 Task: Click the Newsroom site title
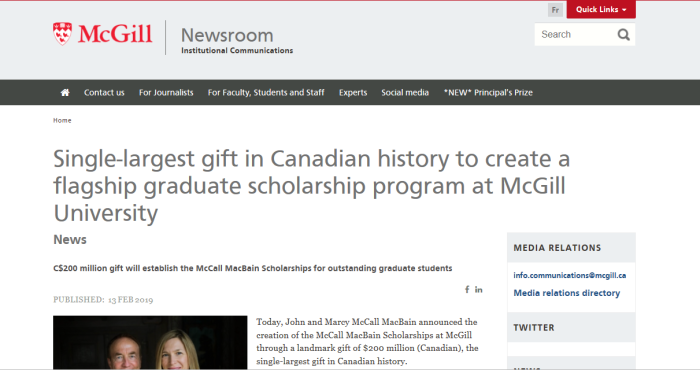pos(227,35)
